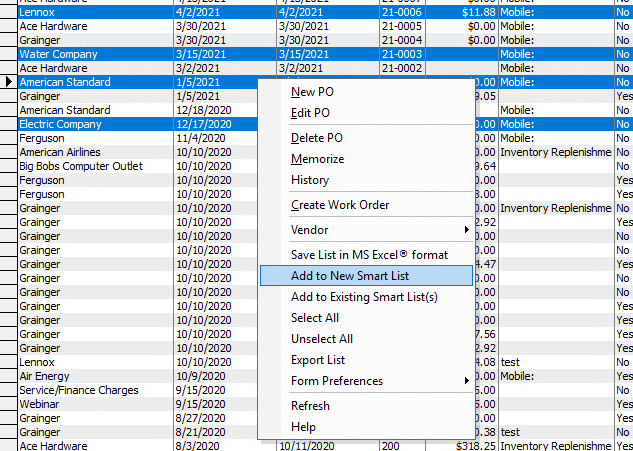Click PO number 21-0002 cell
The height and width of the screenshot is (451, 633).
coord(402,68)
